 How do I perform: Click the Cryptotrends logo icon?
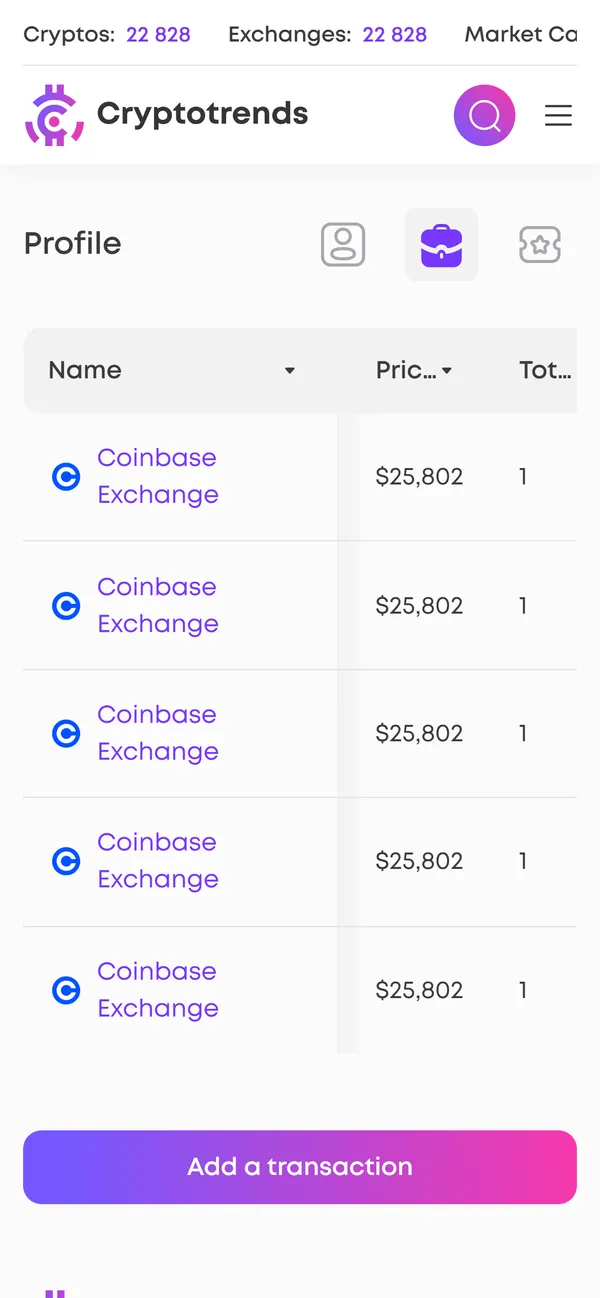click(54, 115)
